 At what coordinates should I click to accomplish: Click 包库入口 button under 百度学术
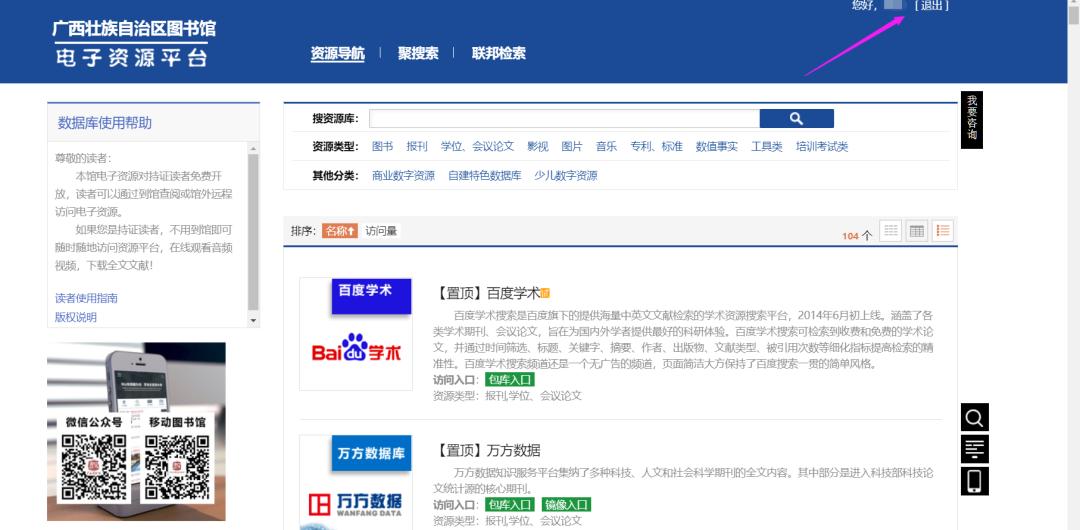point(510,380)
